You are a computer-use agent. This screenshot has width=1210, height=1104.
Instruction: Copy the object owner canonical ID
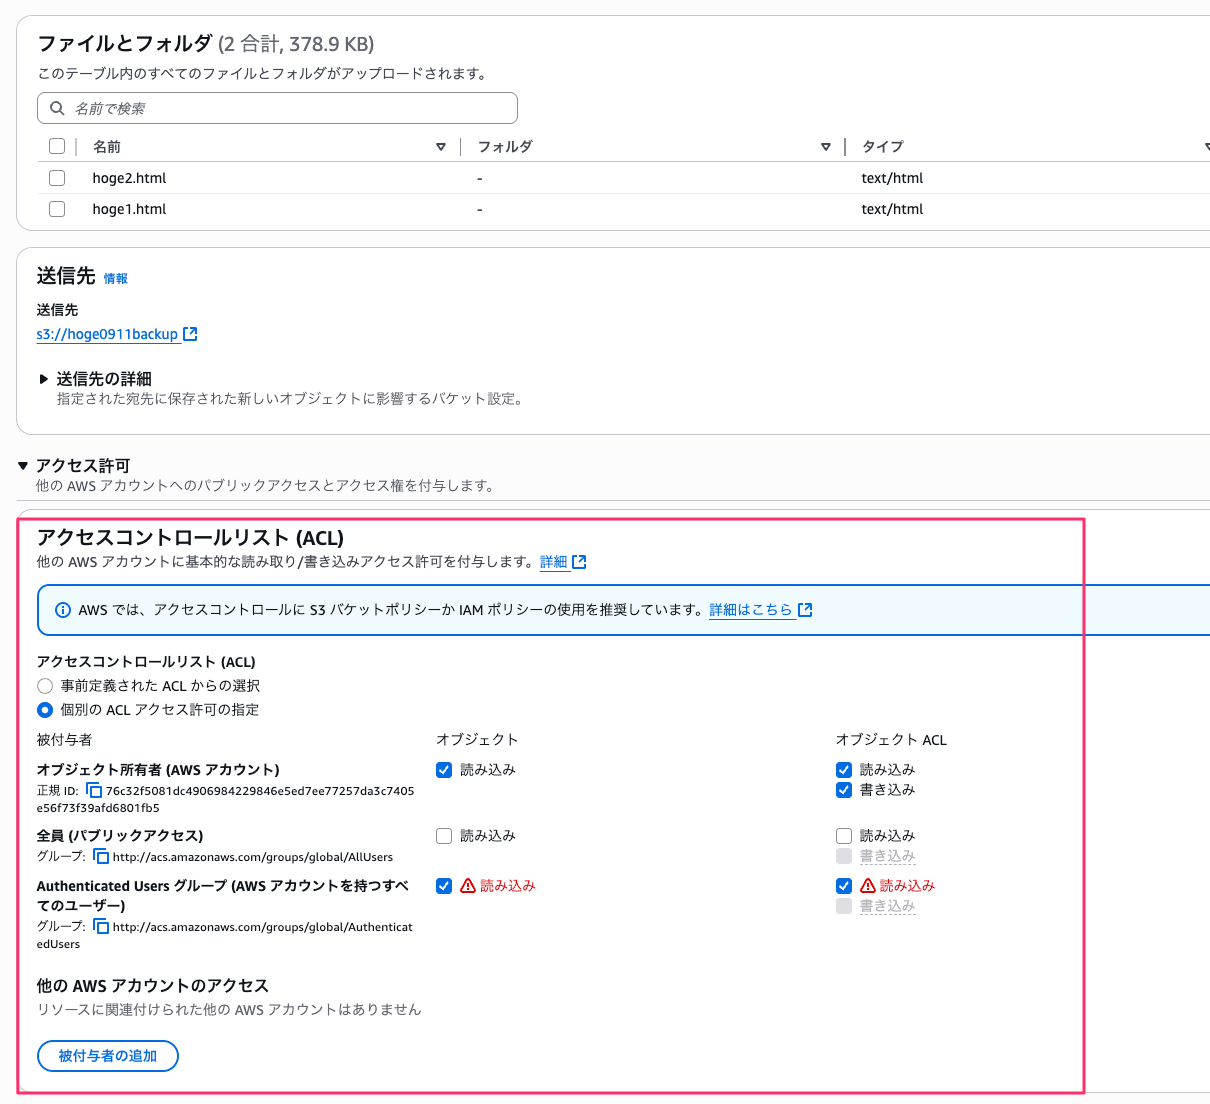[x=94, y=790]
